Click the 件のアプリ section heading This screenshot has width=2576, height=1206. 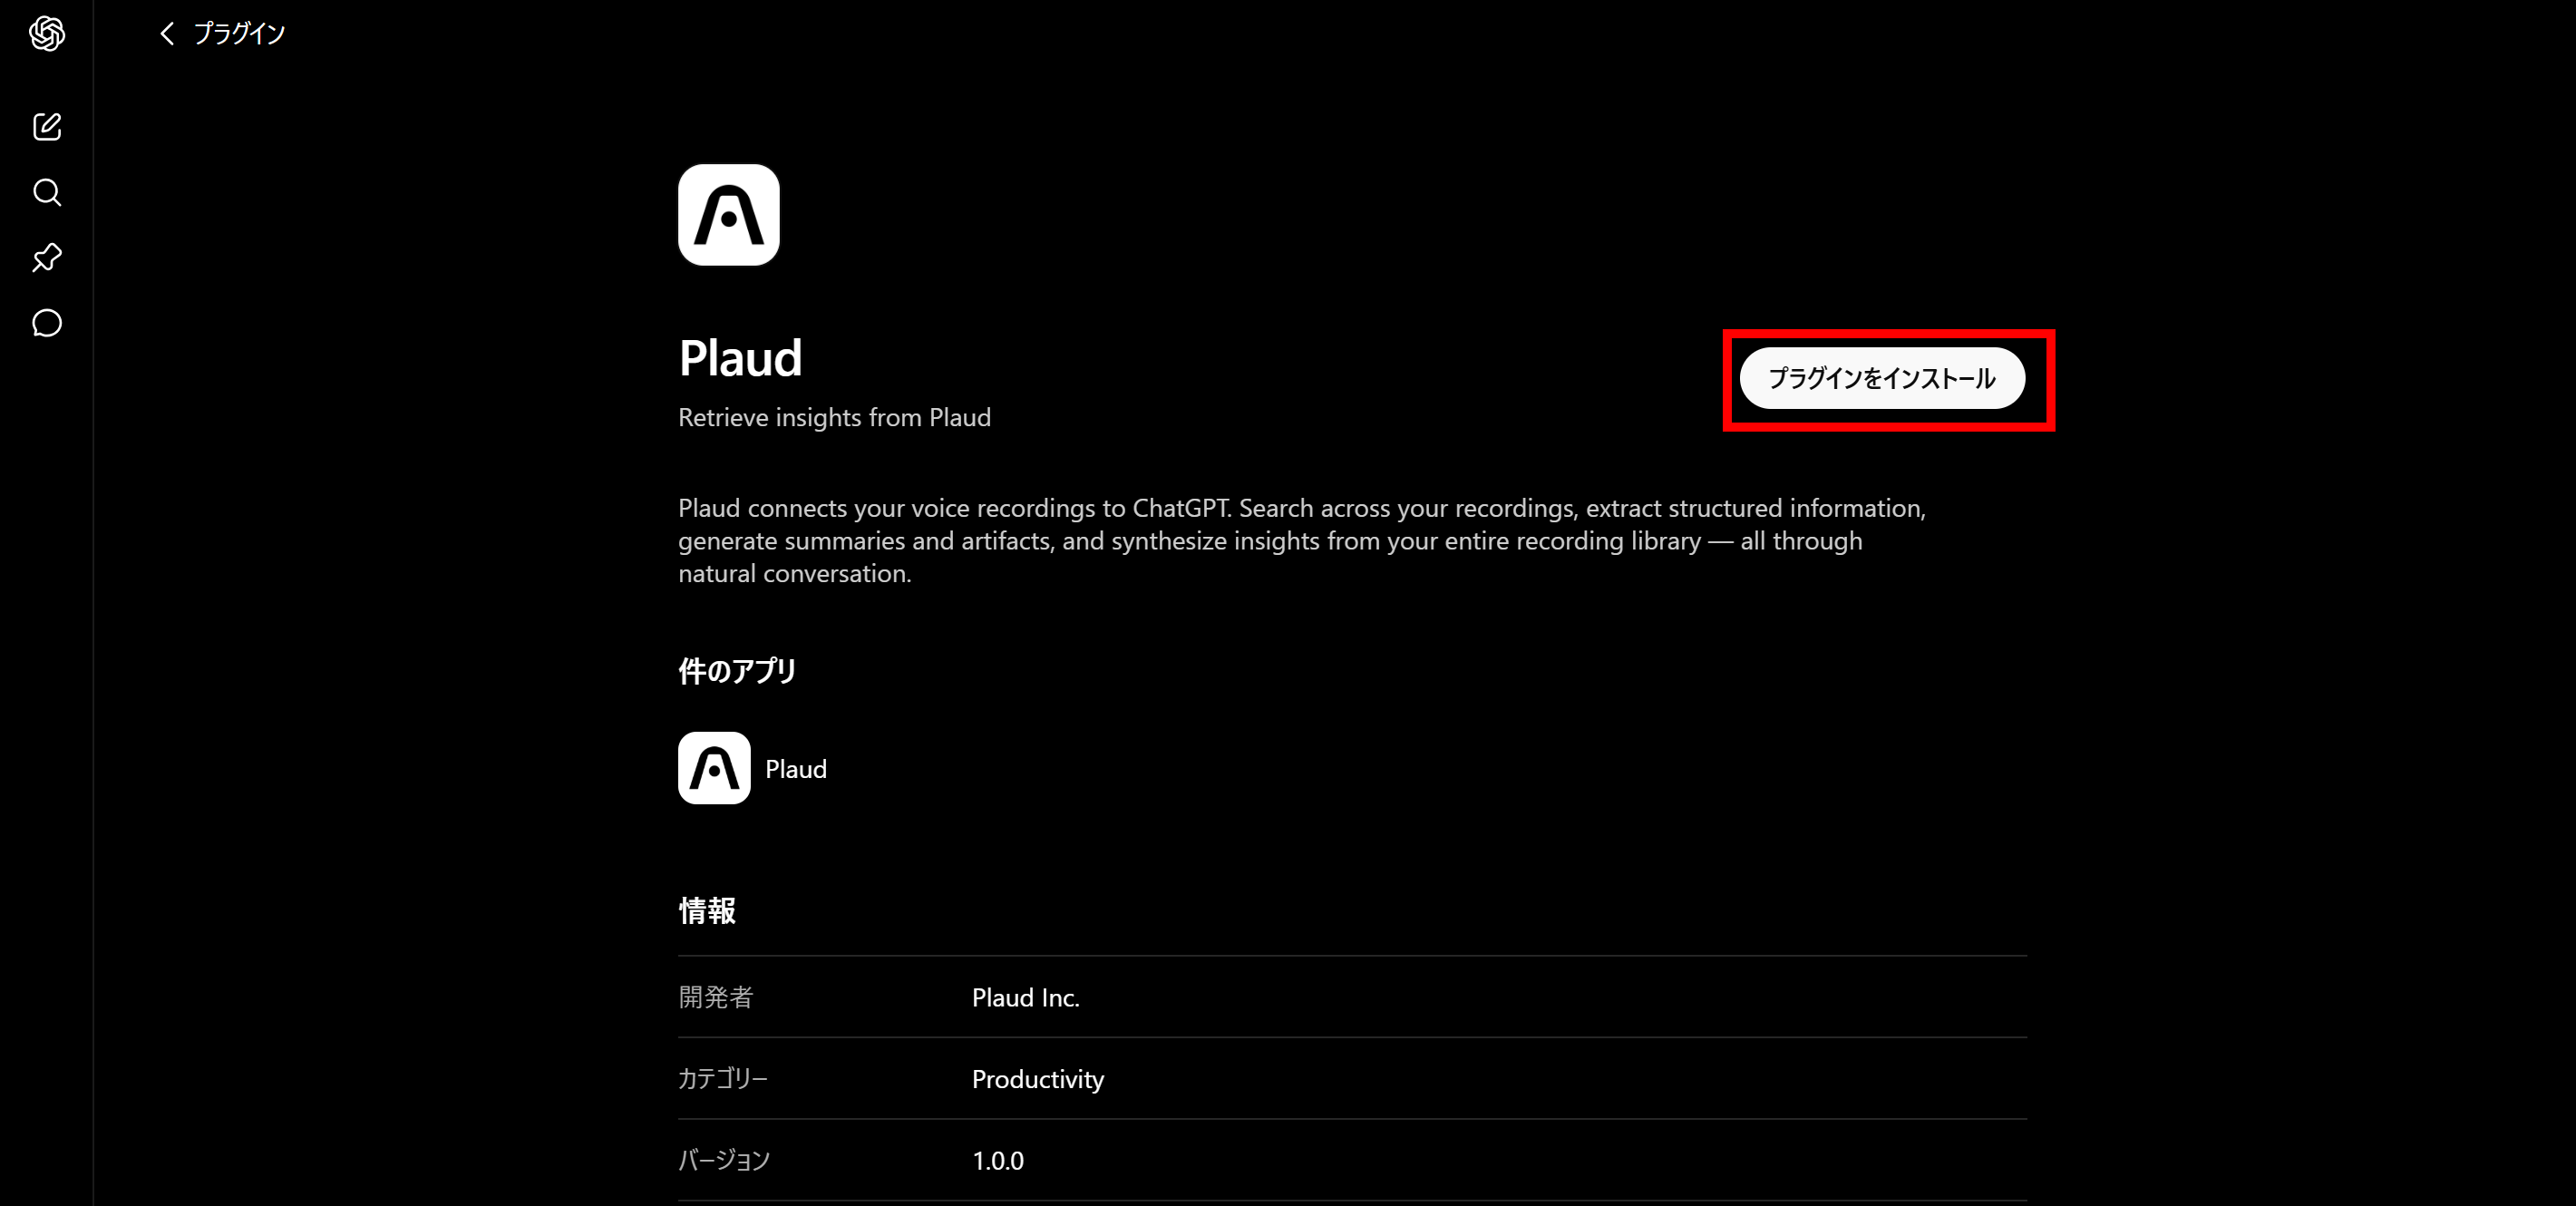click(737, 670)
